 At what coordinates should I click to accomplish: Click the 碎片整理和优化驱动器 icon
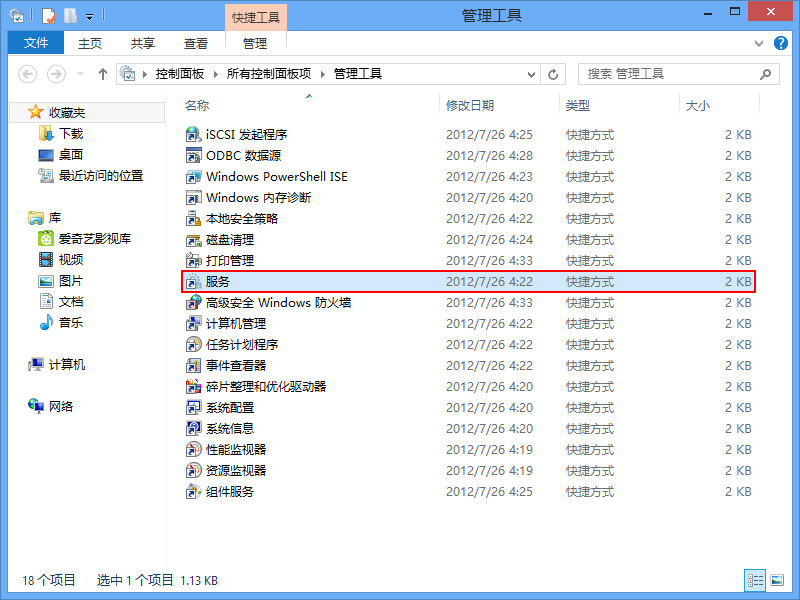click(193, 387)
